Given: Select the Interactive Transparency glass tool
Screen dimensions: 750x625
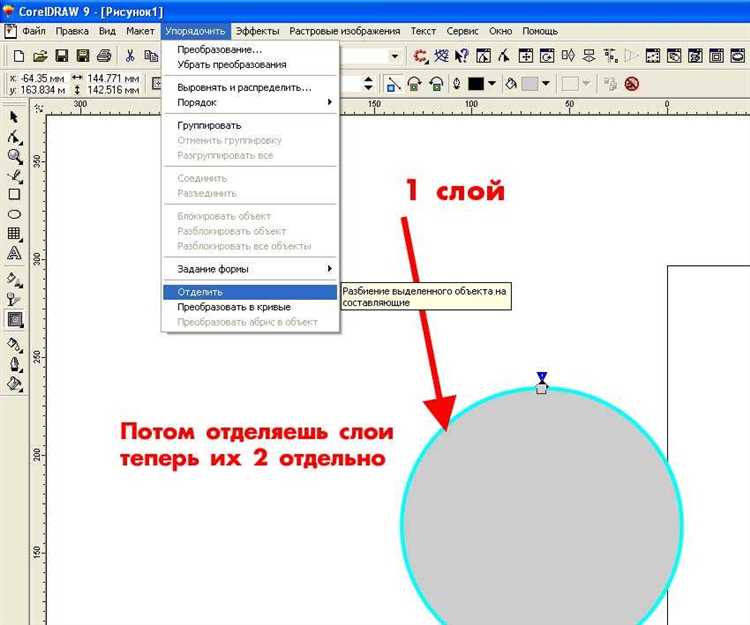Looking at the screenshot, I should pyautogui.click(x=14, y=300).
